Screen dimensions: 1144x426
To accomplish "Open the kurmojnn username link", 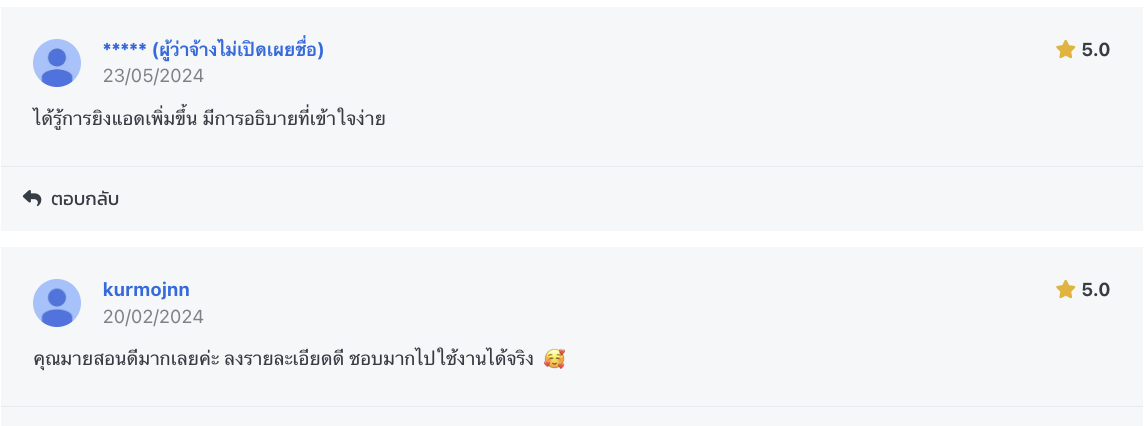I will (146, 290).
